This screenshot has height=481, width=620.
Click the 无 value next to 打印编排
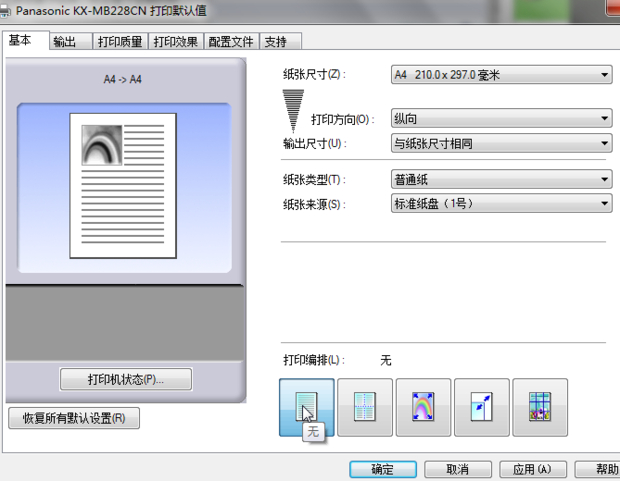[386, 360]
